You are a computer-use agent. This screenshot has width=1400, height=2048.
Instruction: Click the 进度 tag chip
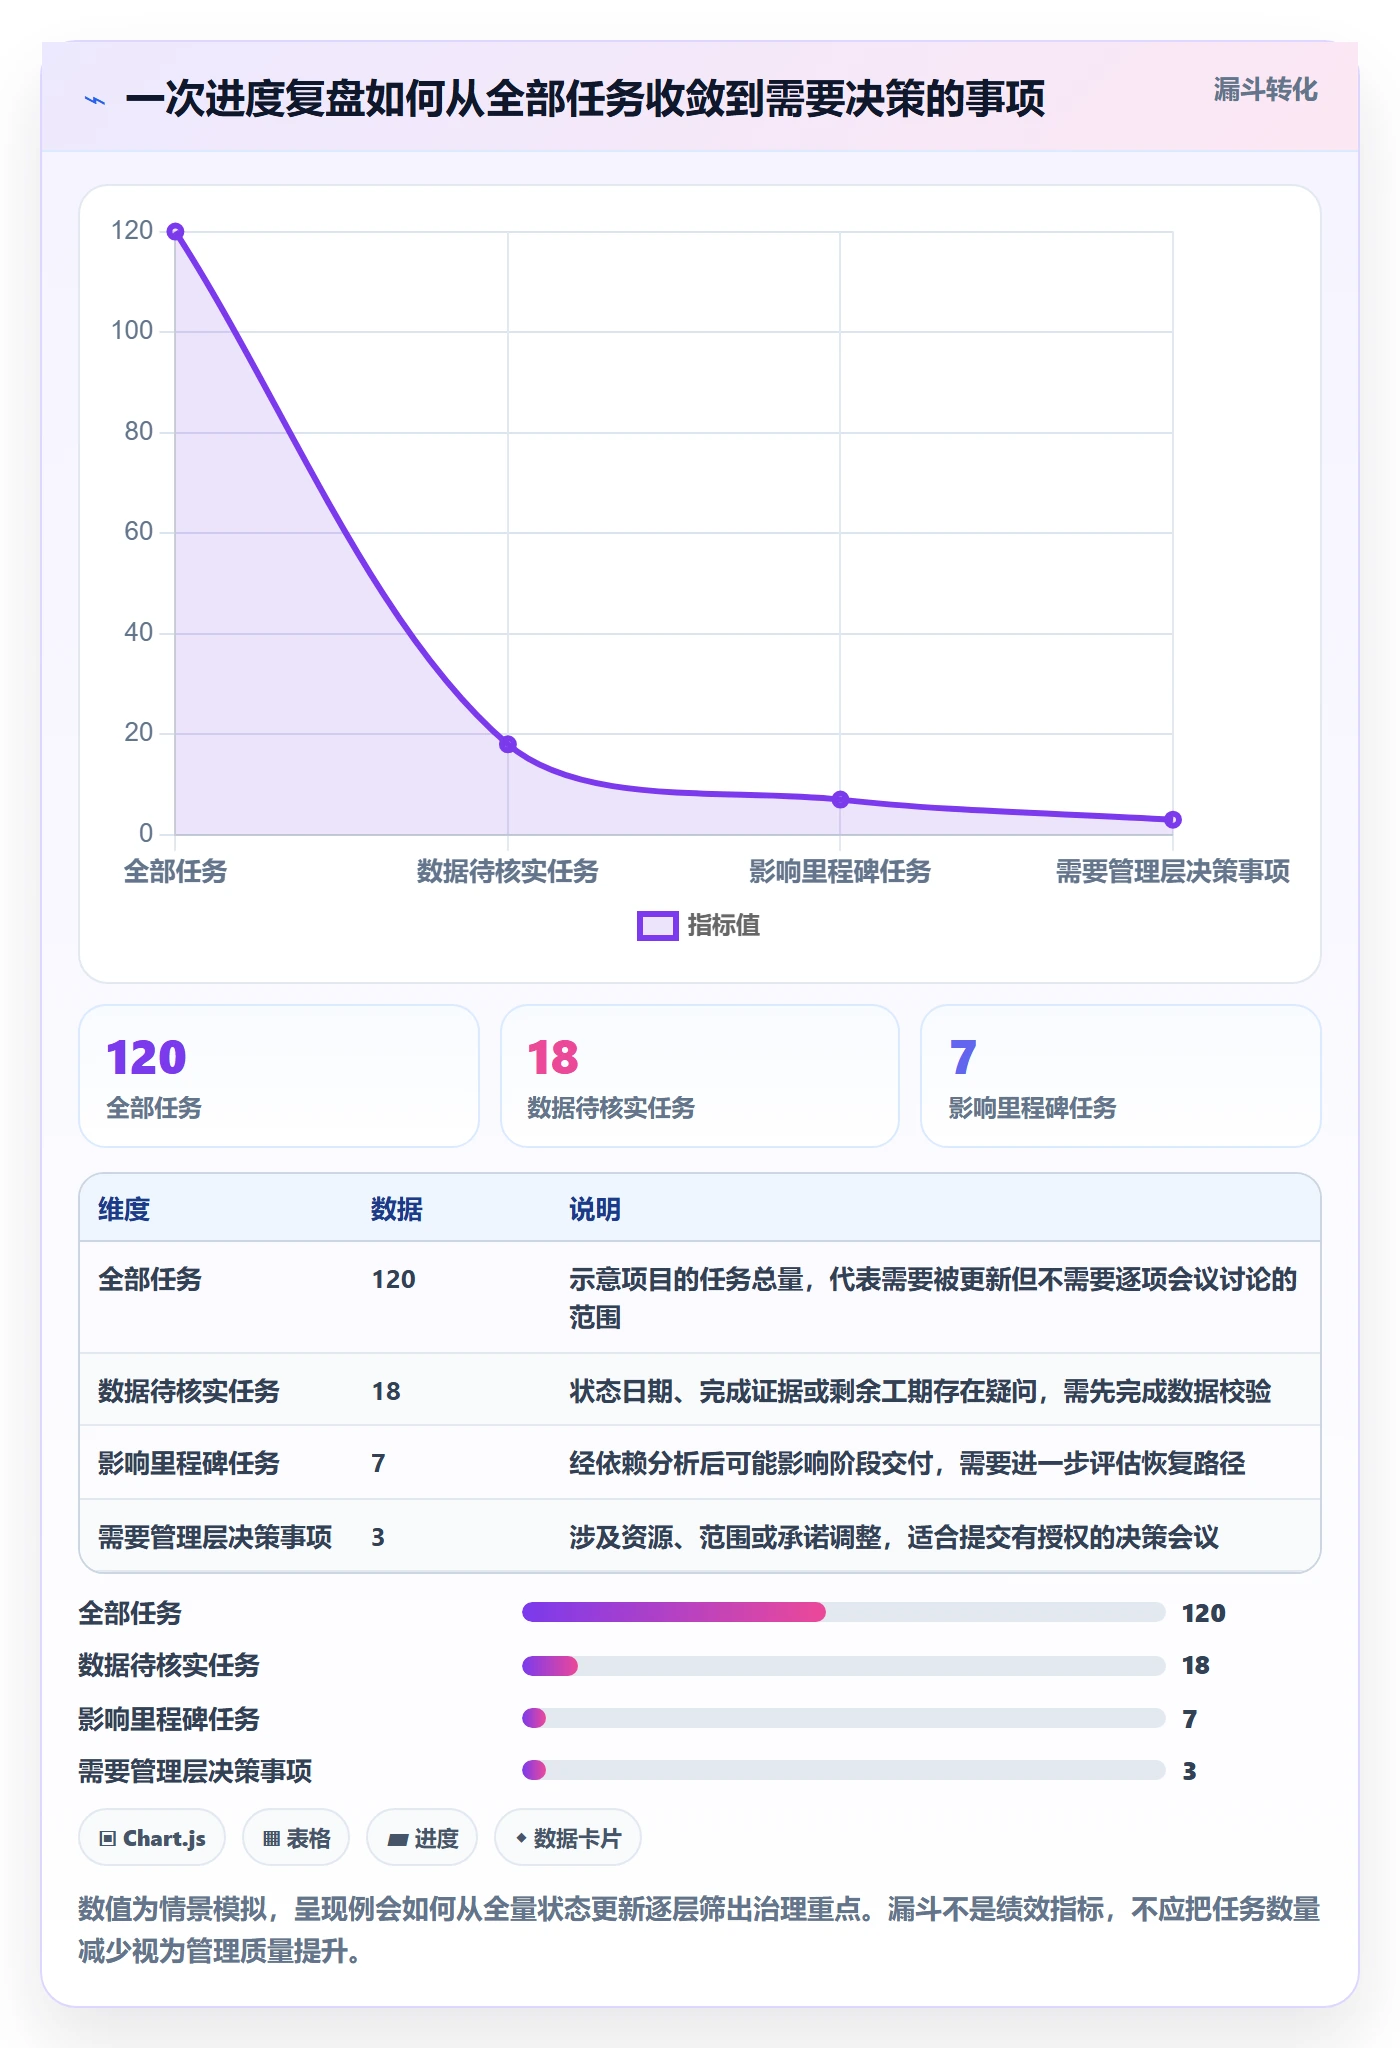[x=422, y=1838]
